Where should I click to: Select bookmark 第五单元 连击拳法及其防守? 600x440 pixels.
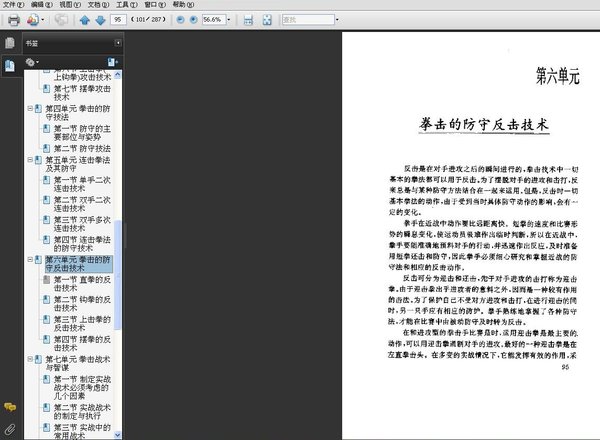coord(78,164)
